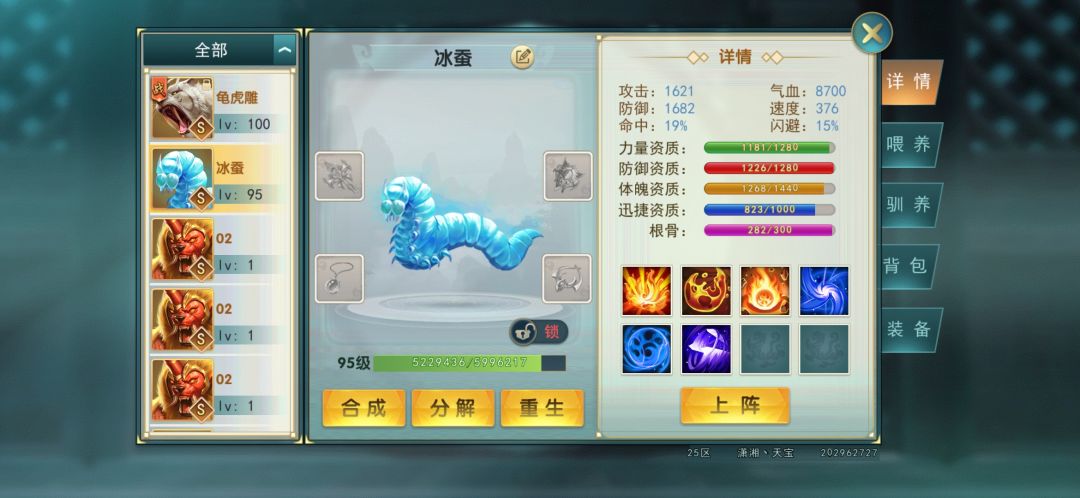
Task: Click the 上阵 deploy button
Action: (x=735, y=406)
